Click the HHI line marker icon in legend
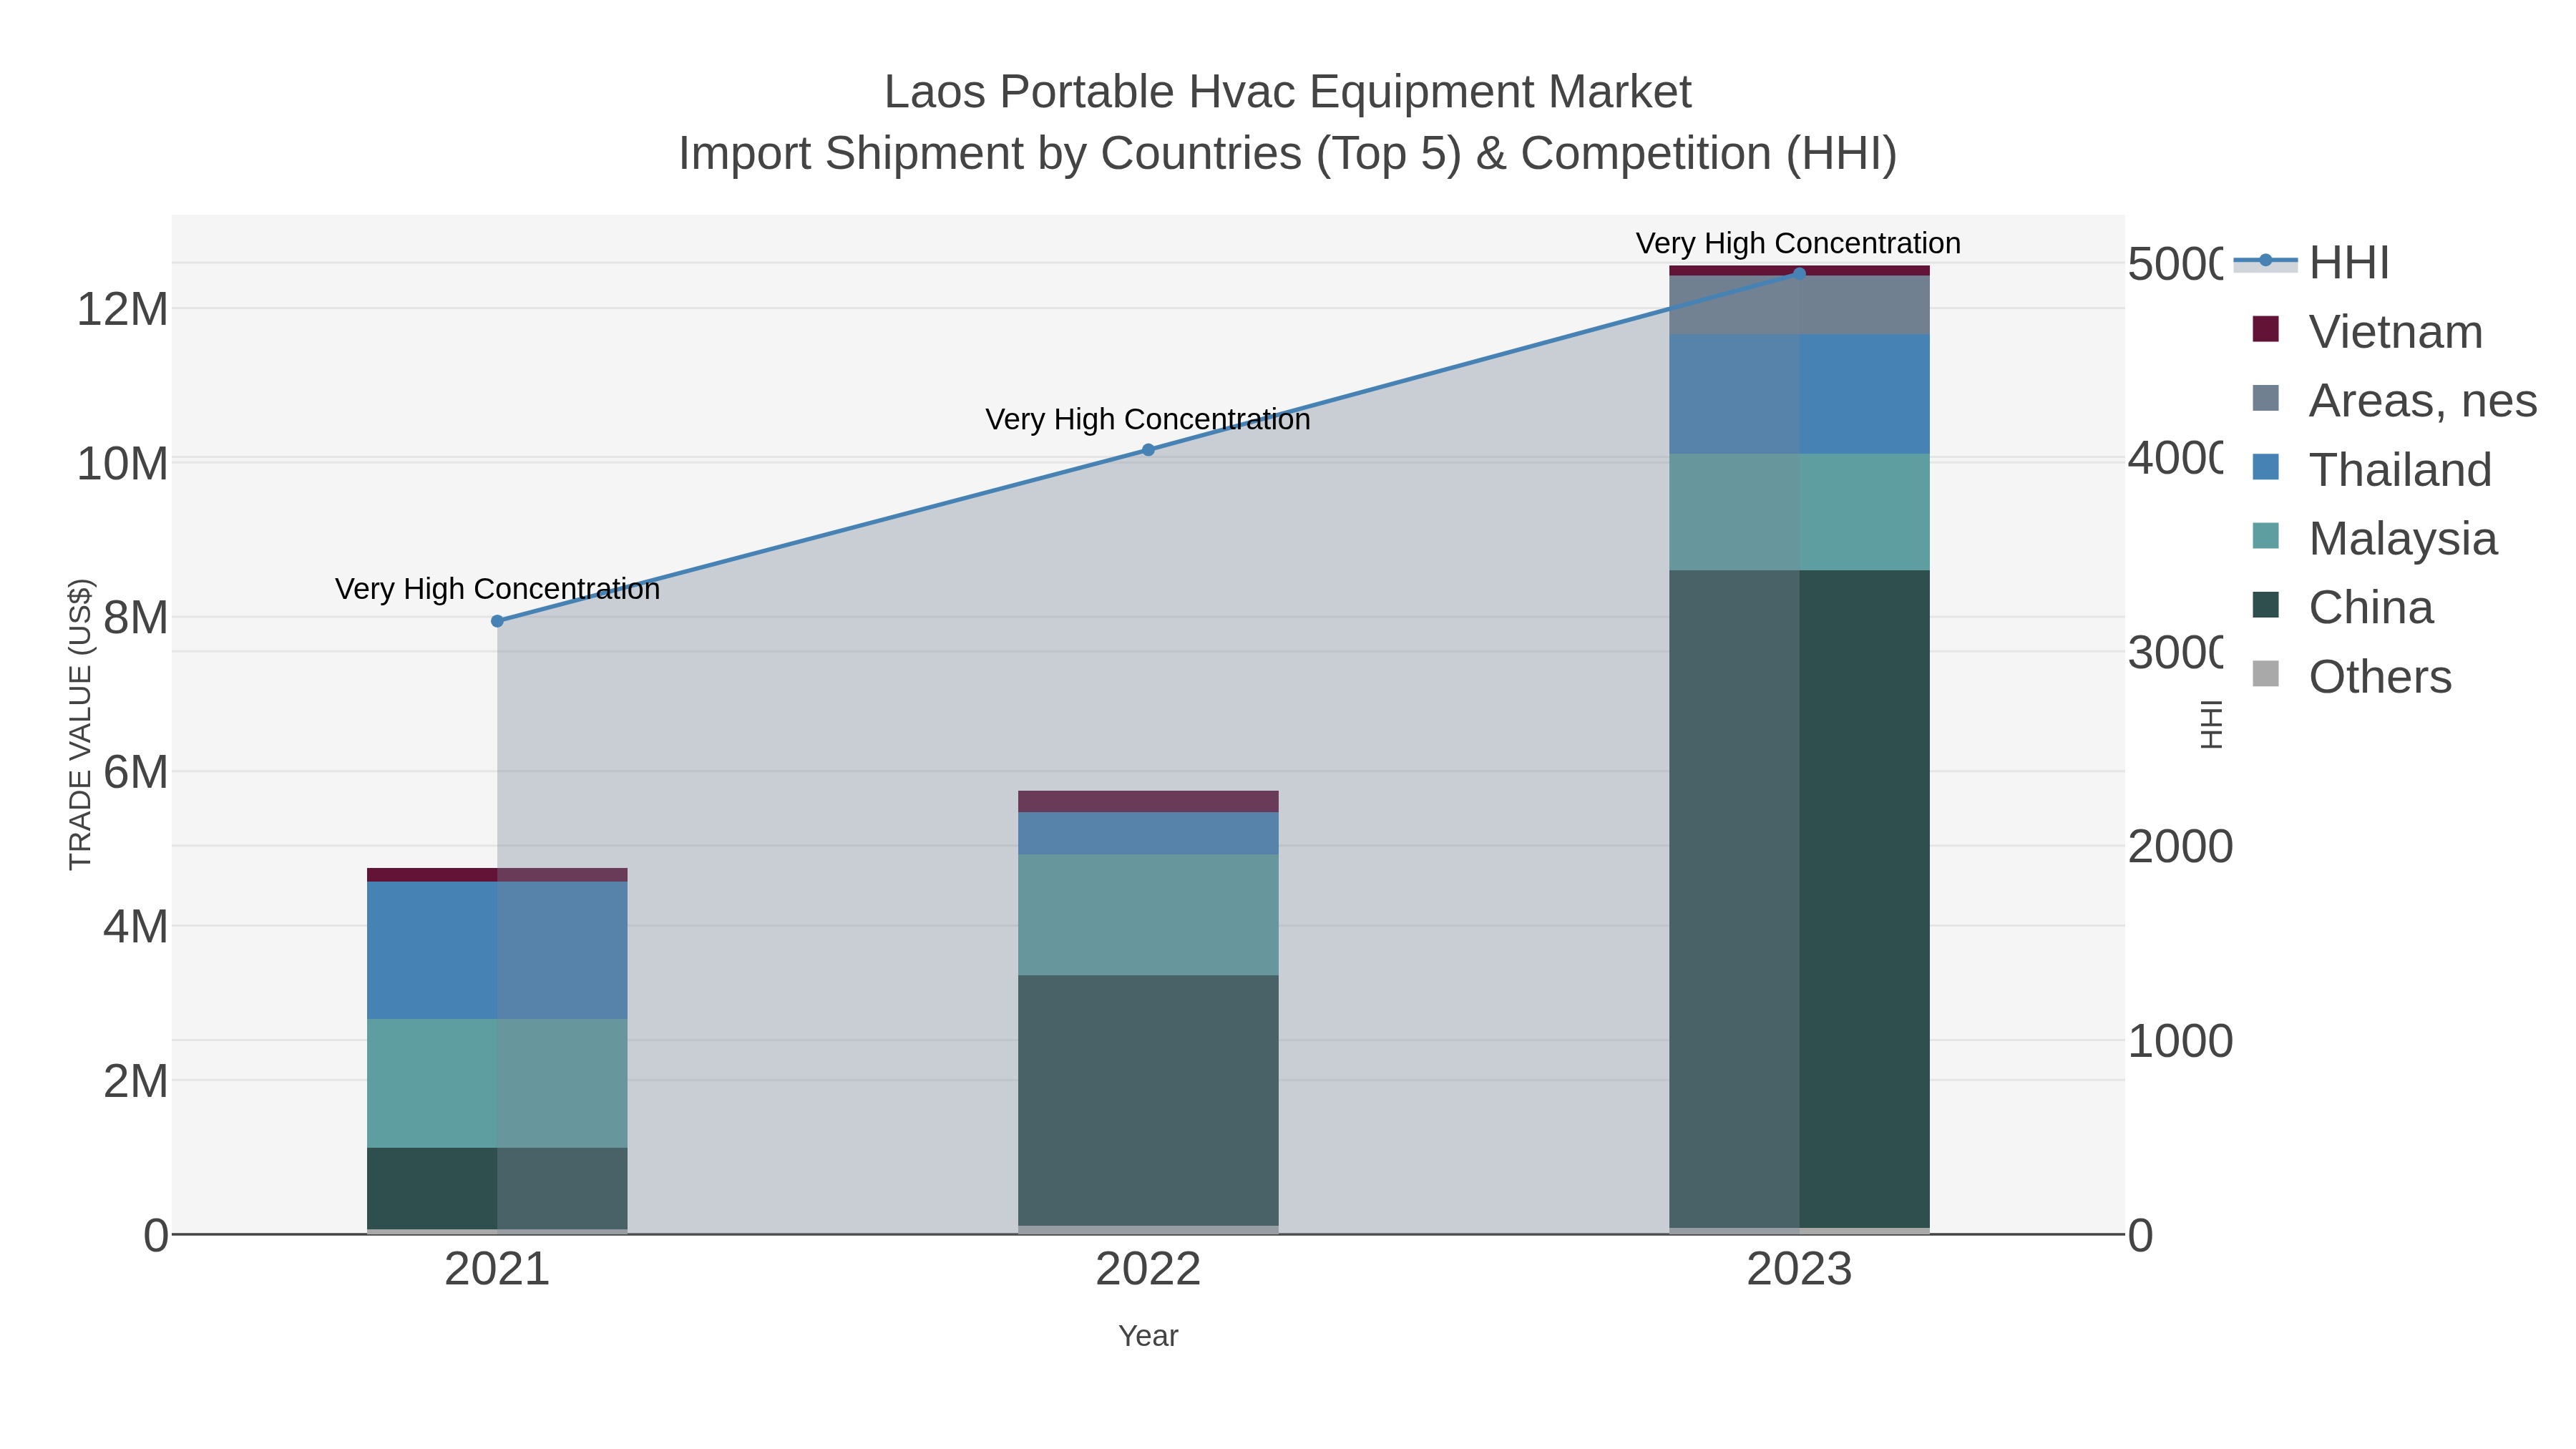The width and height of the screenshot is (2576, 1449). 2266,261
